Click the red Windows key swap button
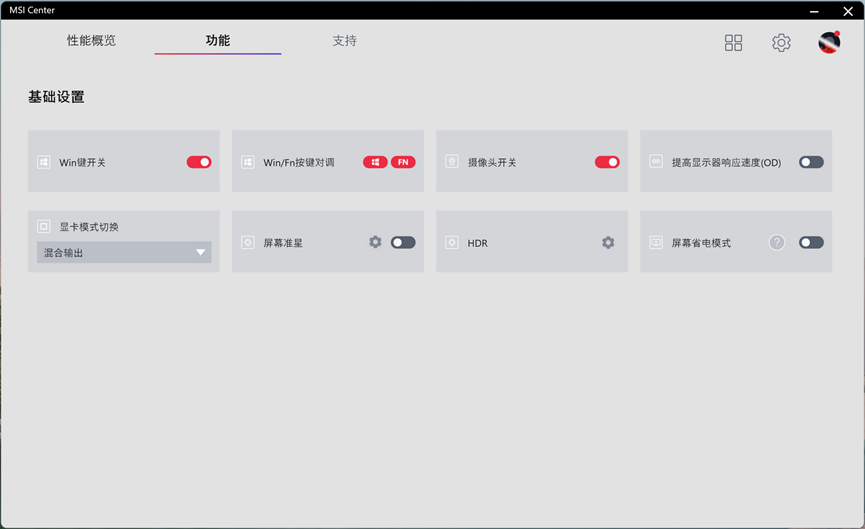Image resolution: width=865 pixels, height=529 pixels. pyautogui.click(x=375, y=162)
